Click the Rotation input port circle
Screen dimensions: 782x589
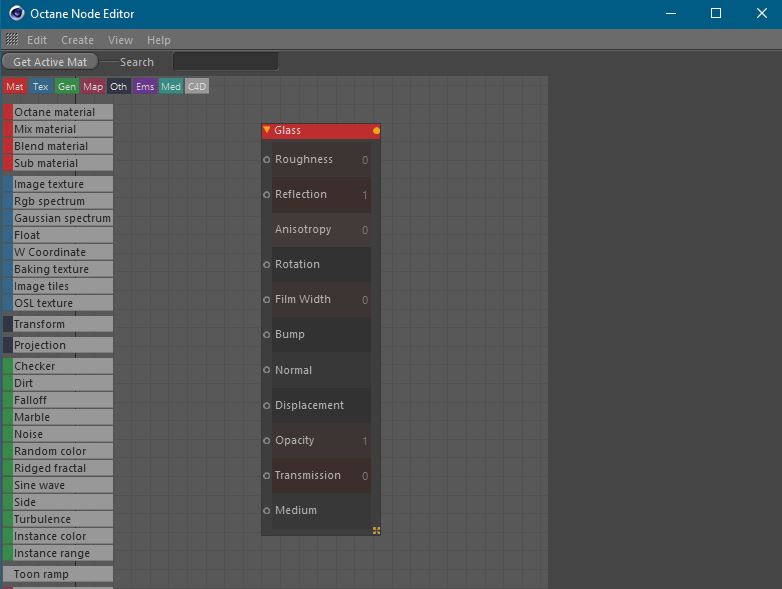coord(266,264)
